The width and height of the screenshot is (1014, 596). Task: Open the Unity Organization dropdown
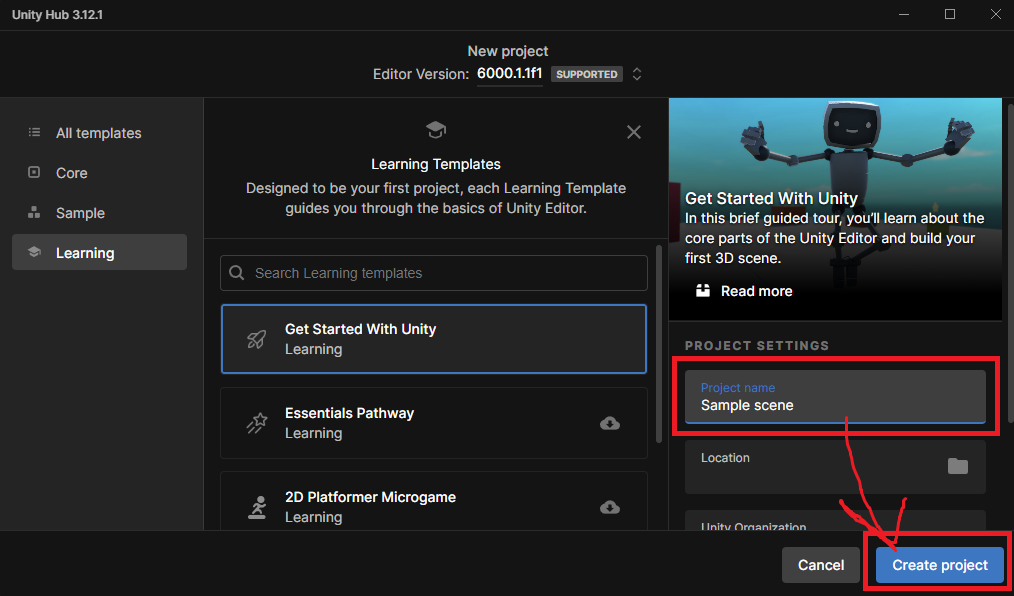[835, 521]
